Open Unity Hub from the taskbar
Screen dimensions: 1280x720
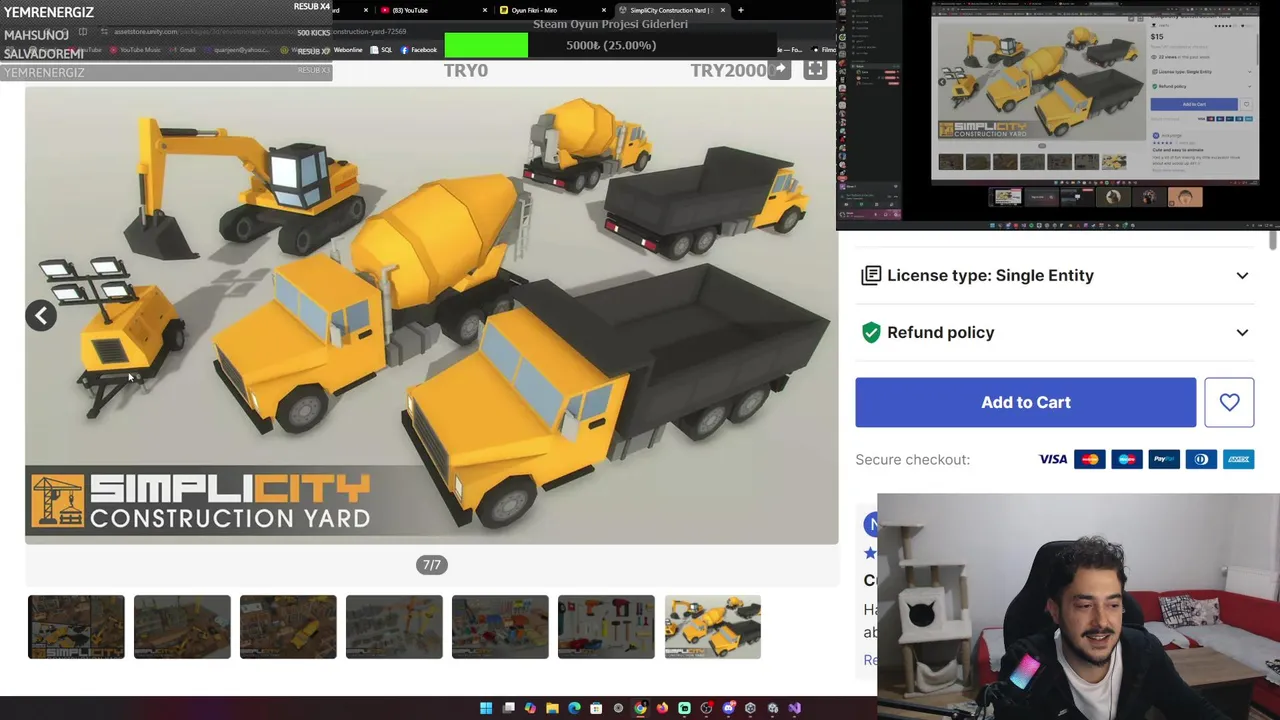click(750, 708)
